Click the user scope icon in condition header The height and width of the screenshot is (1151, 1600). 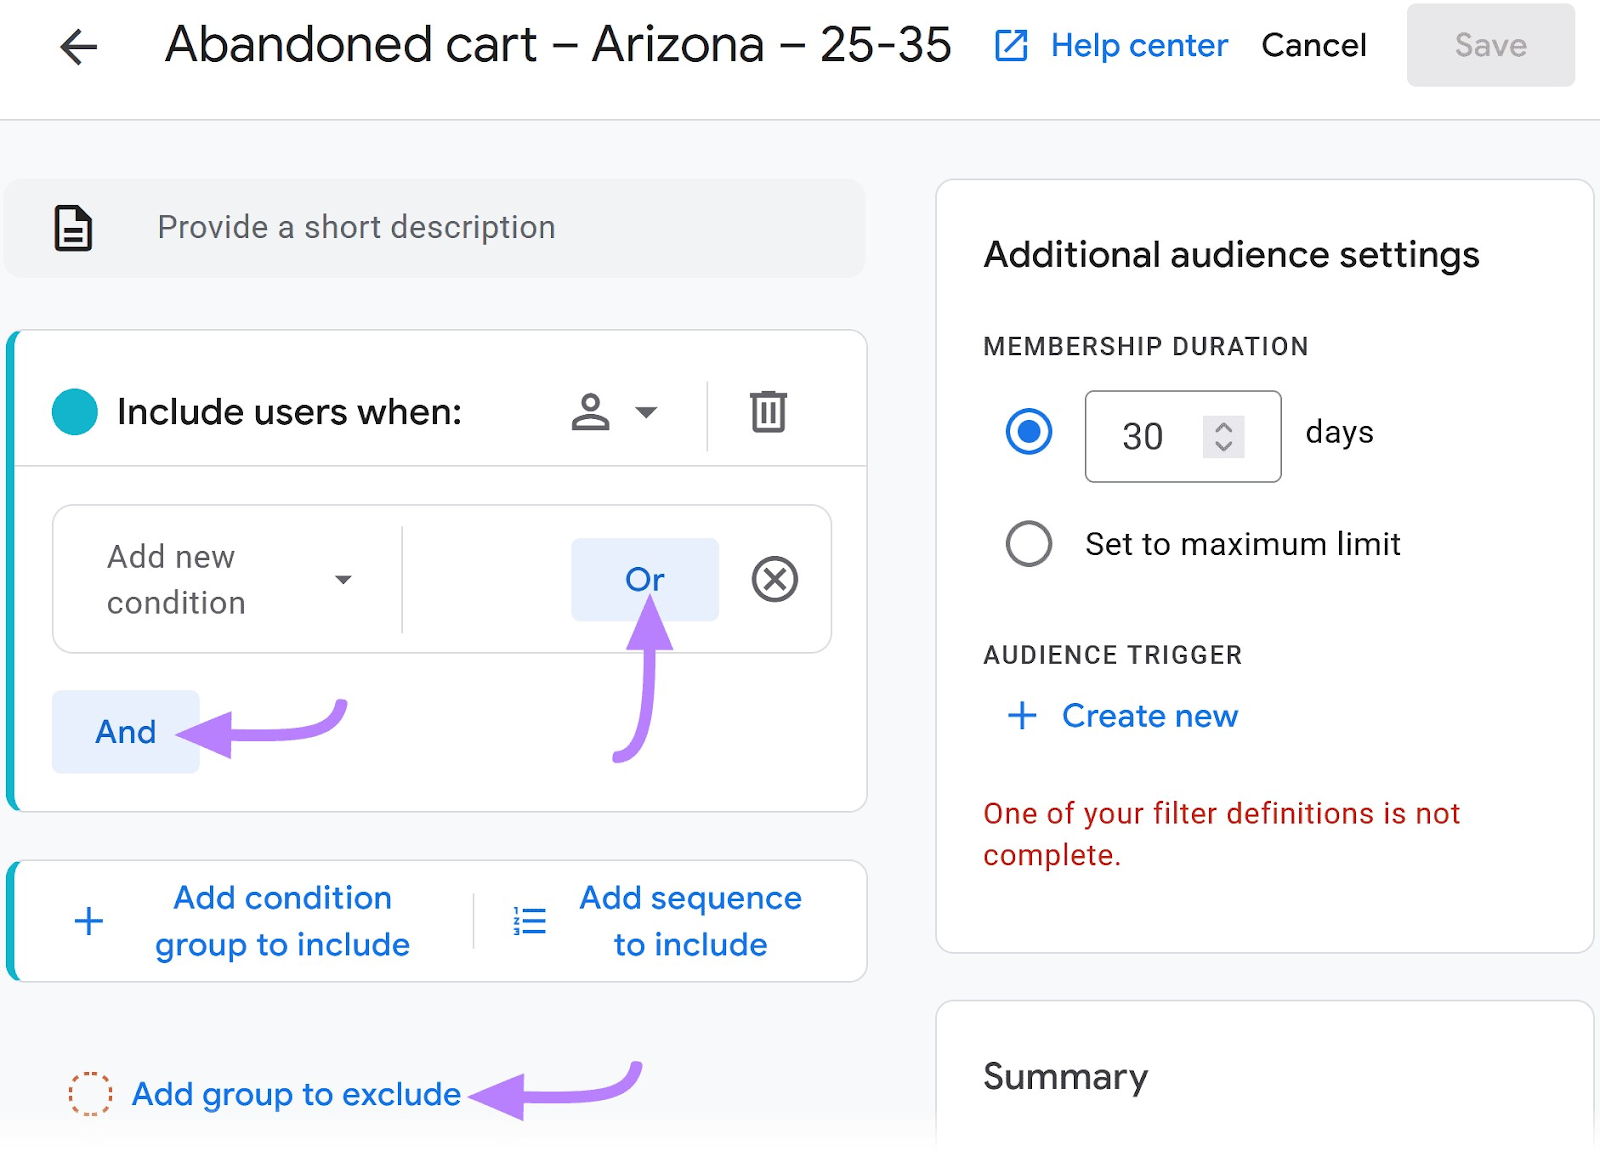pyautogui.click(x=591, y=411)
